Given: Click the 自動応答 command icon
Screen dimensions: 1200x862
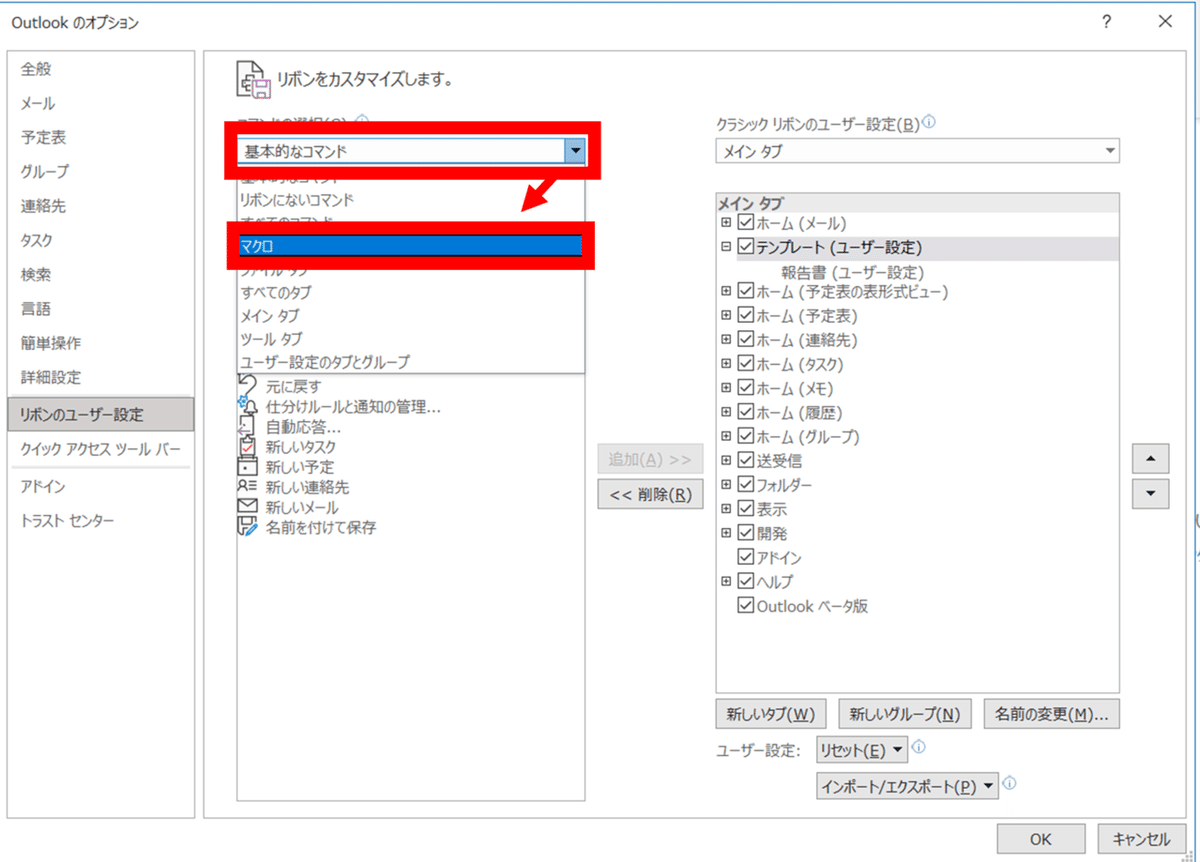Looking at the screenshot, I should [x=247, y=426].
